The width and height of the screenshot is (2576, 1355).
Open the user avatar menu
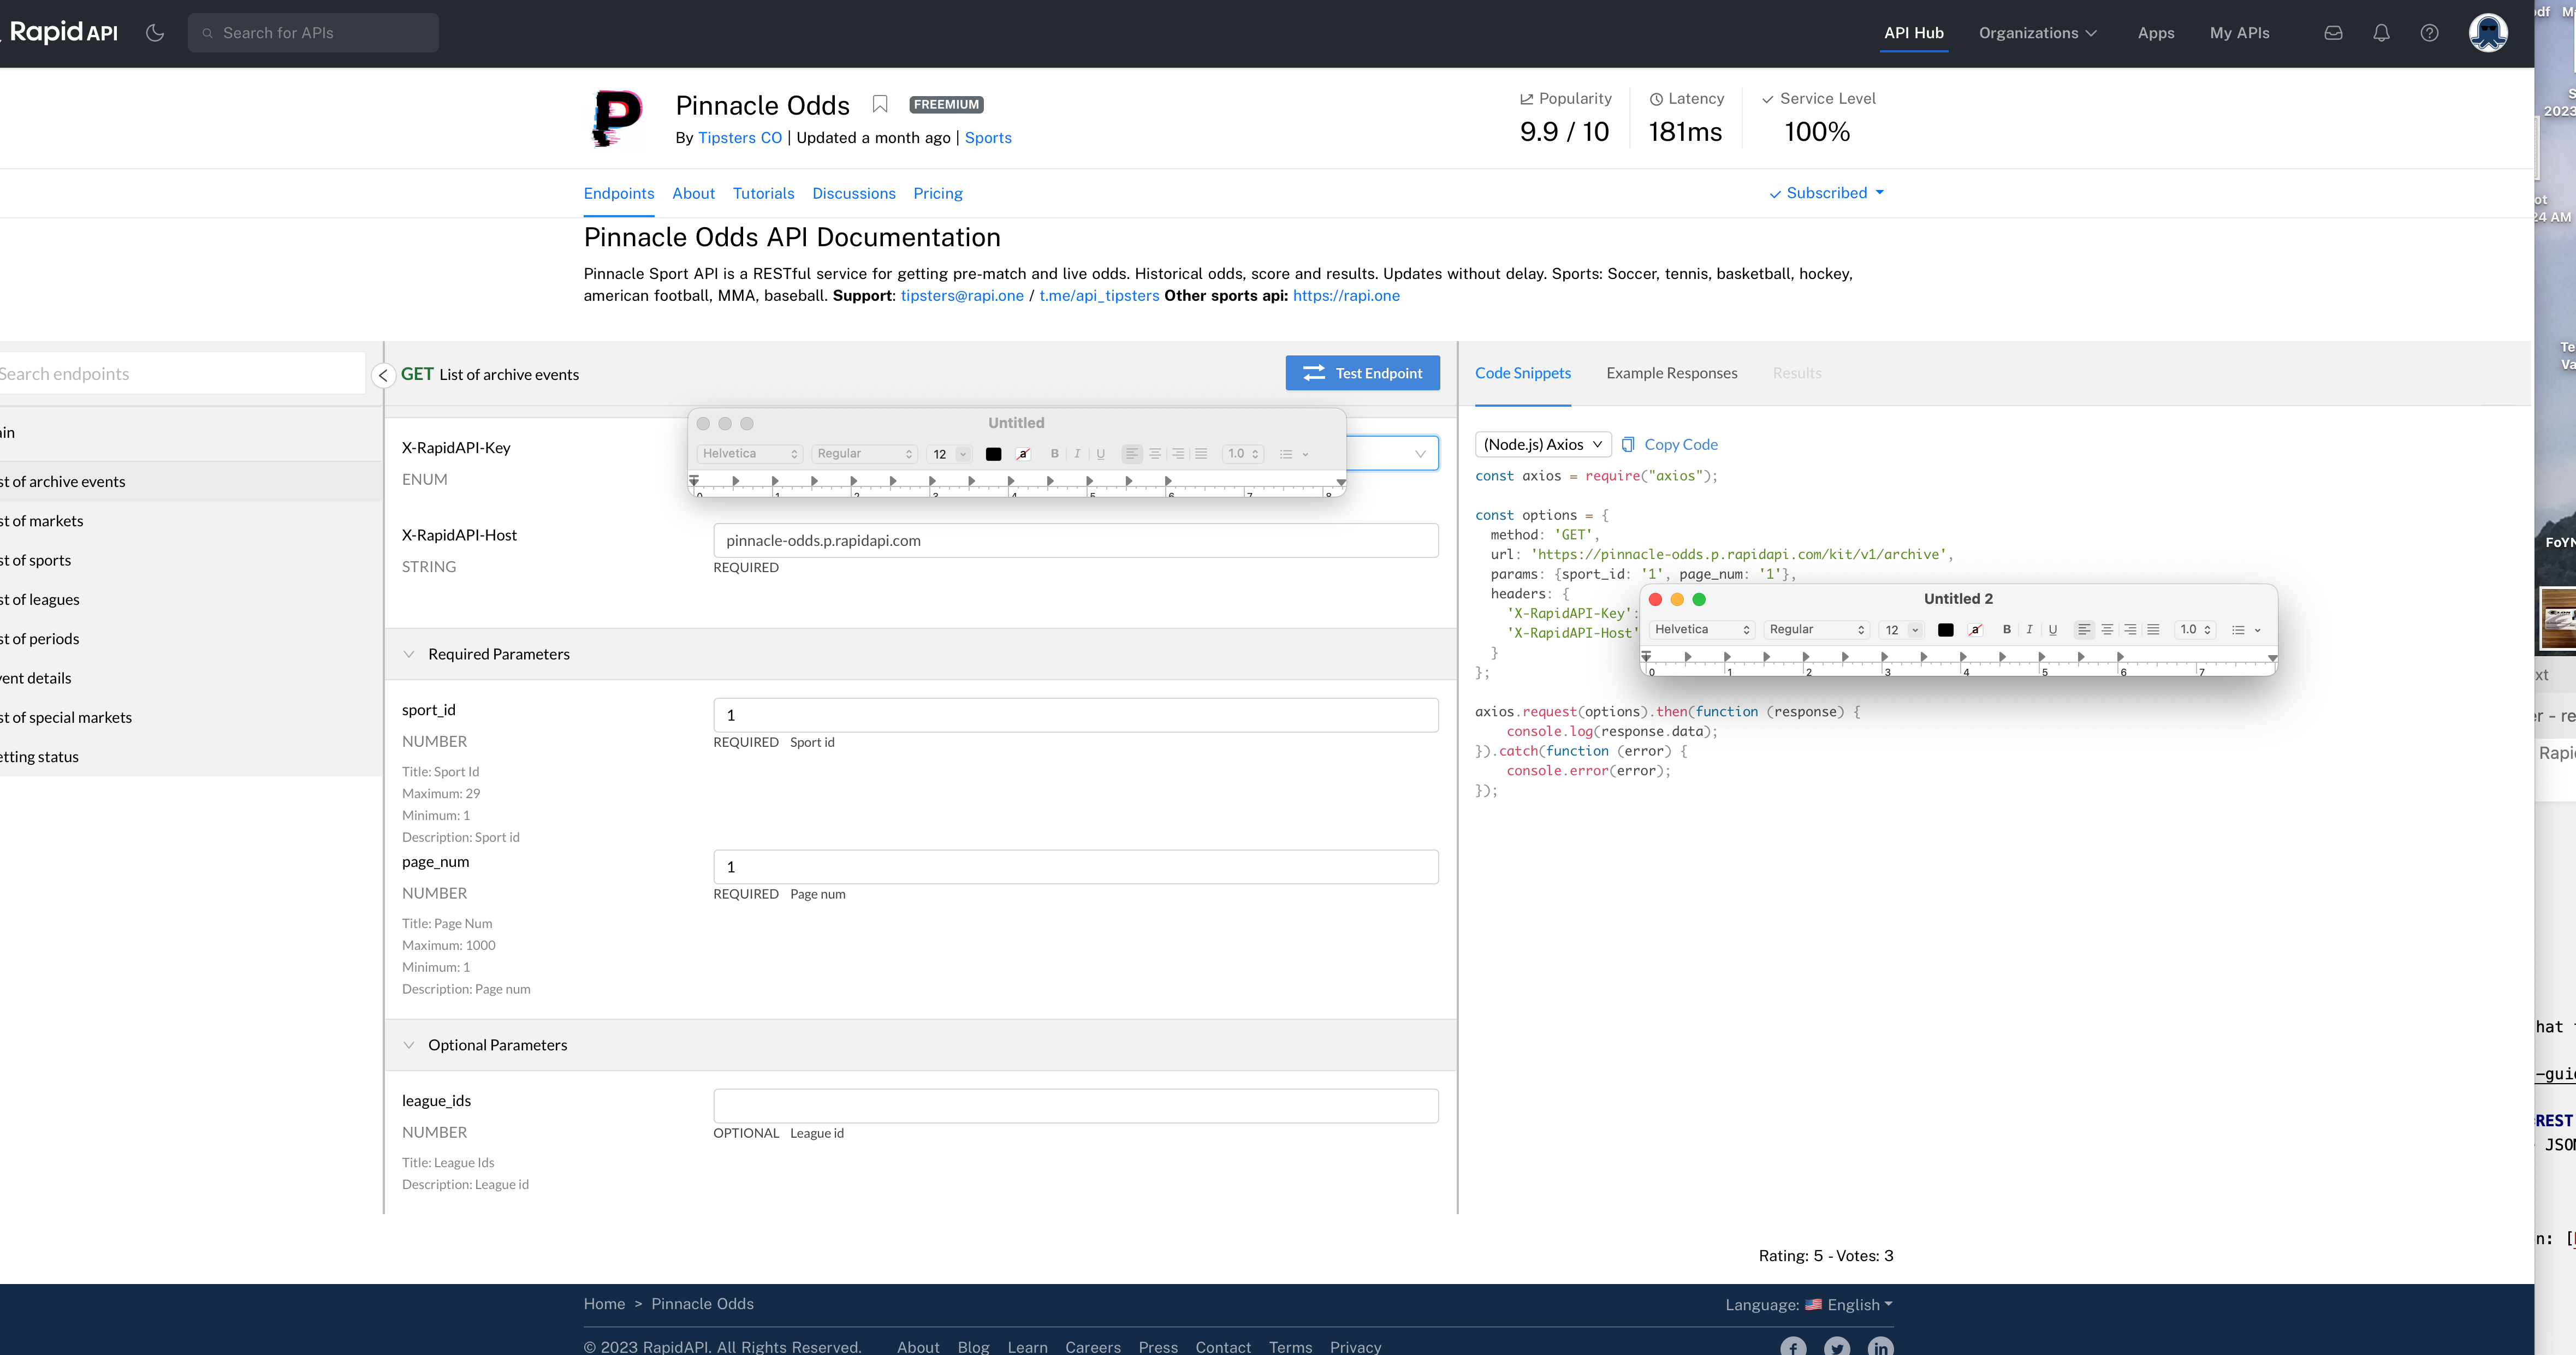2488,33
